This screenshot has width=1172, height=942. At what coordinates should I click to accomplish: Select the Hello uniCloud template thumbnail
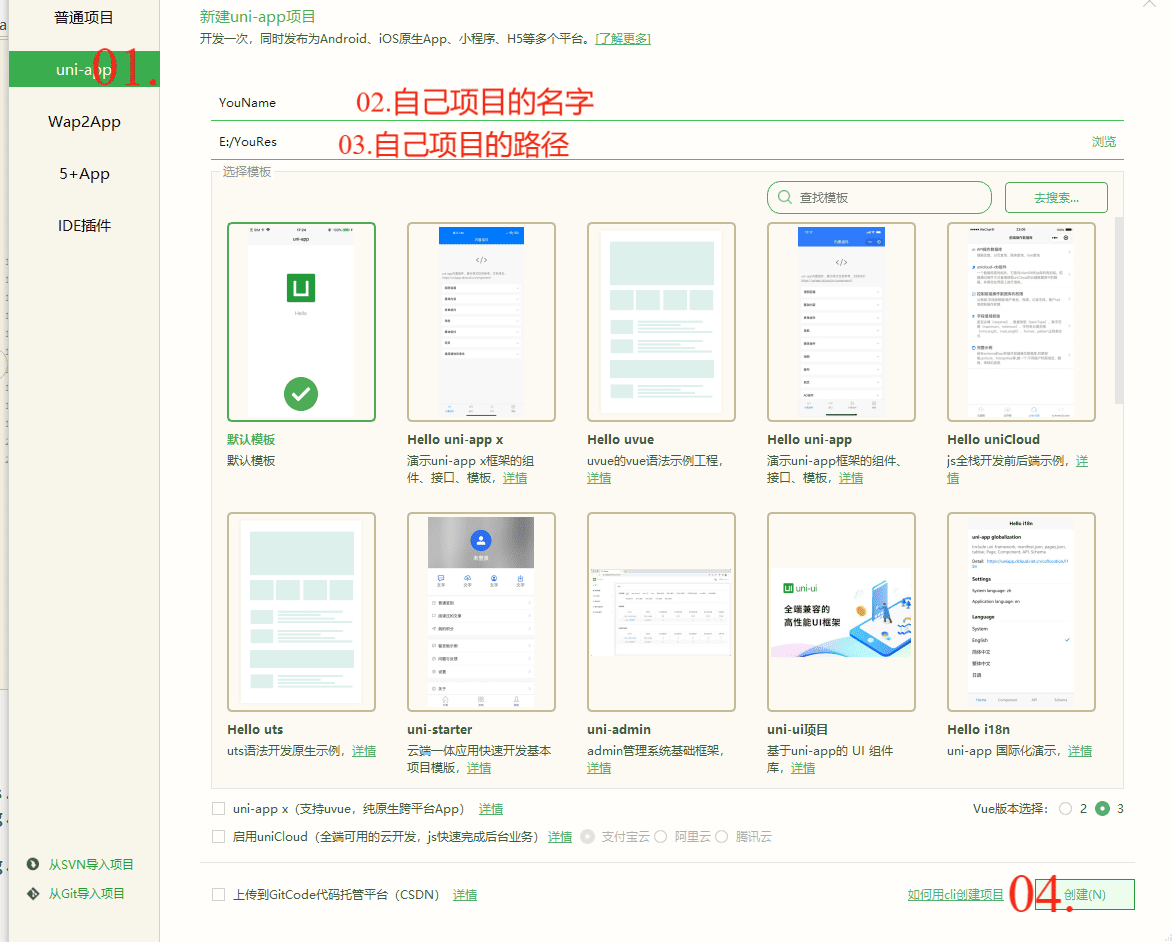click(1021, 321)
